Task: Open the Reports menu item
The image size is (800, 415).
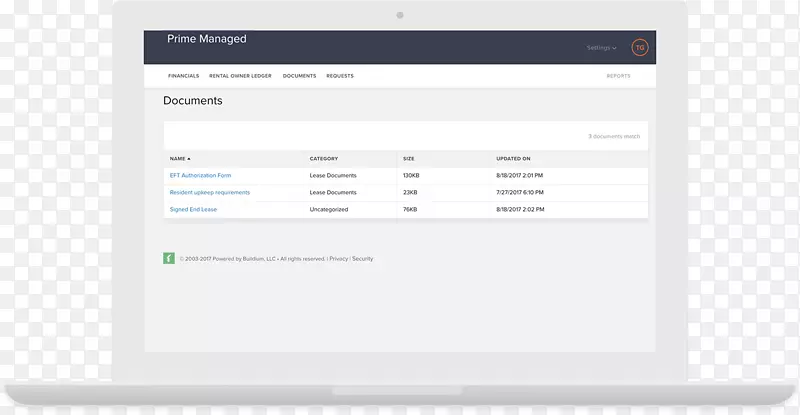Action: point(619,76)
